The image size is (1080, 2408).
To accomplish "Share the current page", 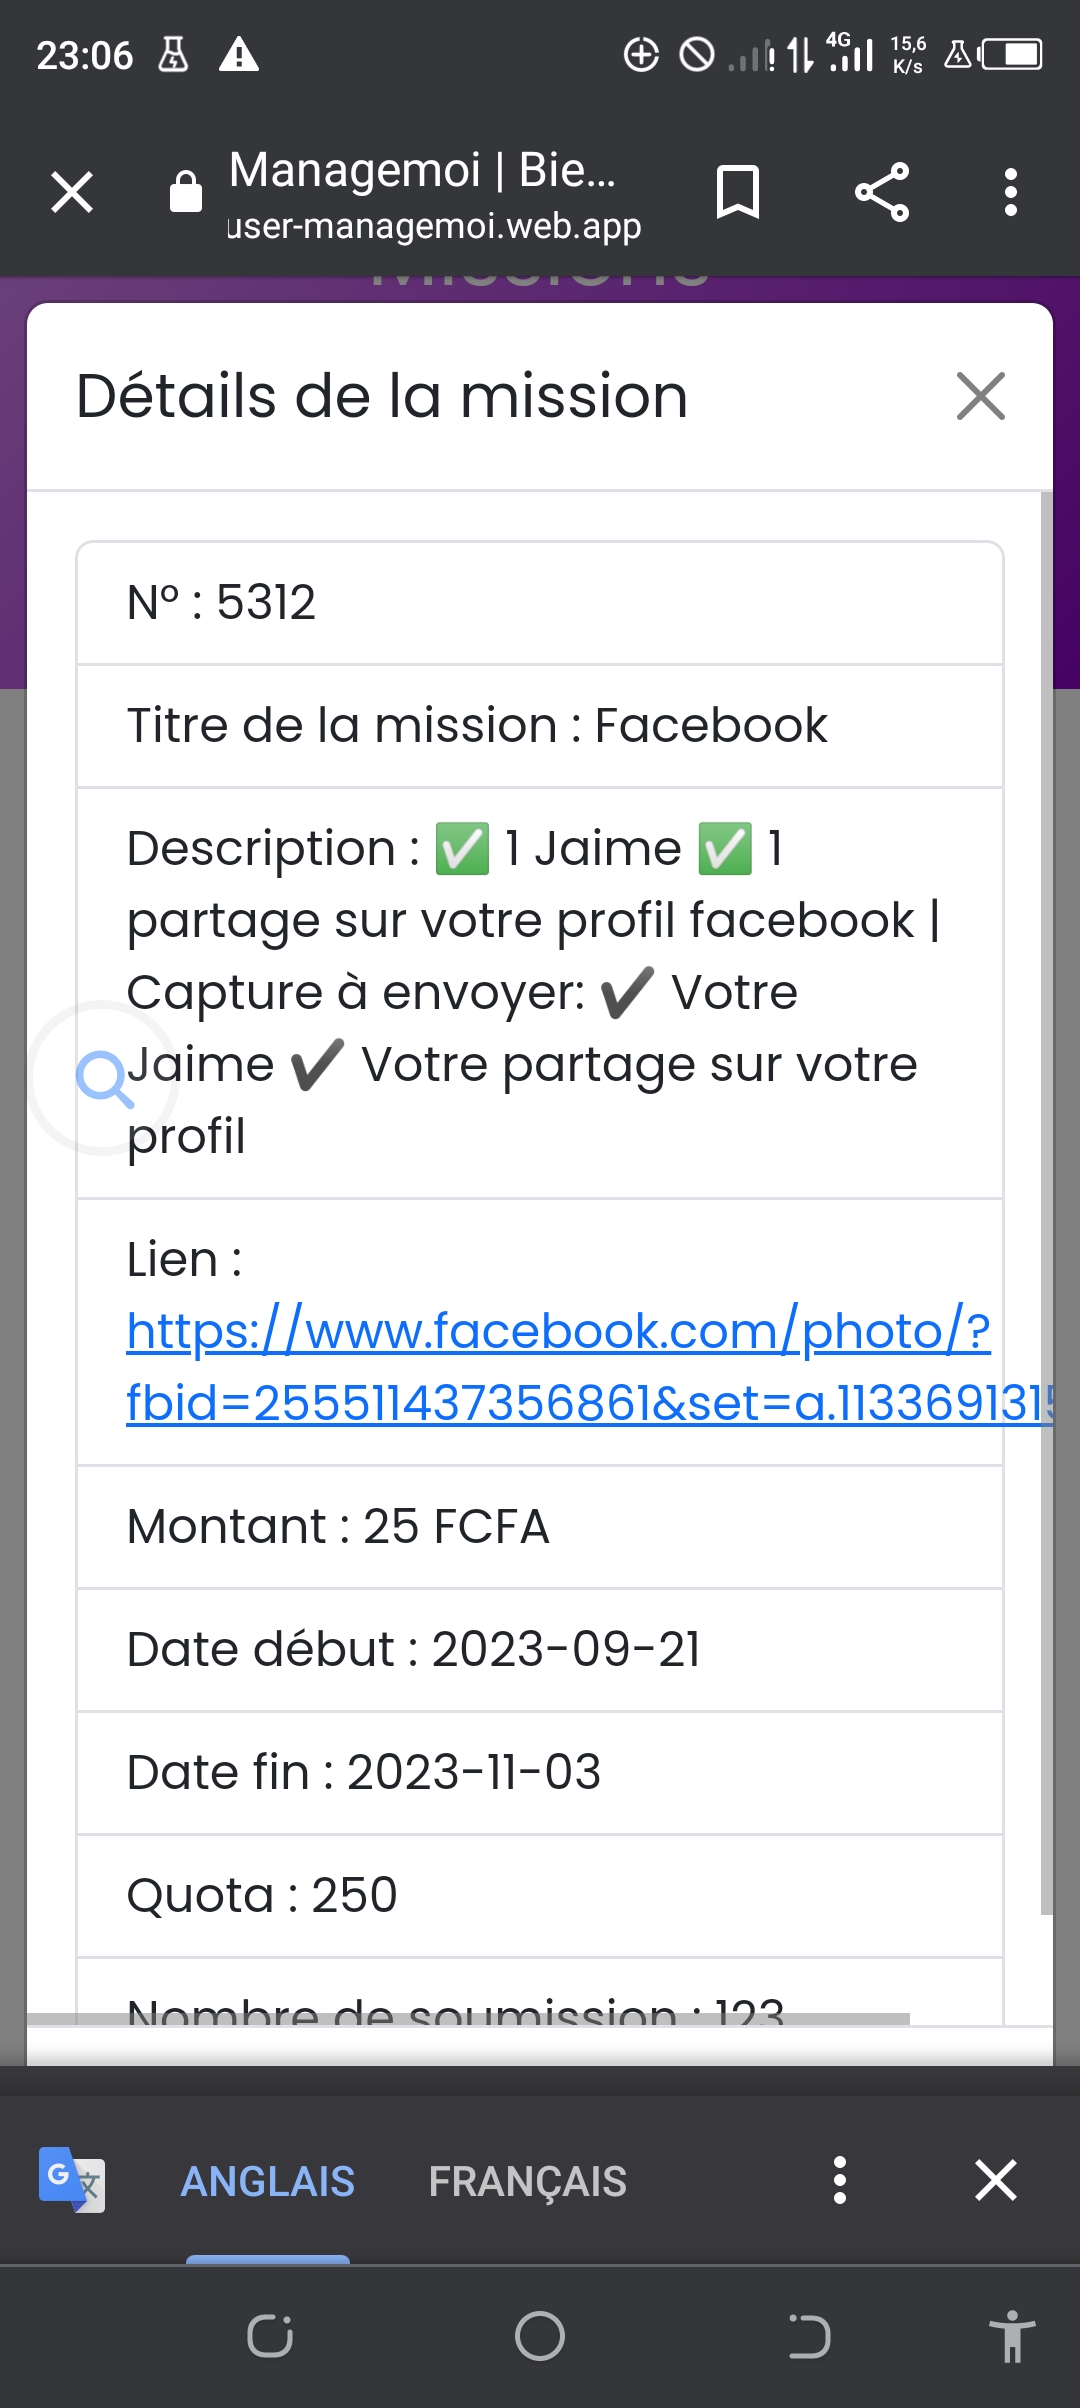I will coord(882,192).
